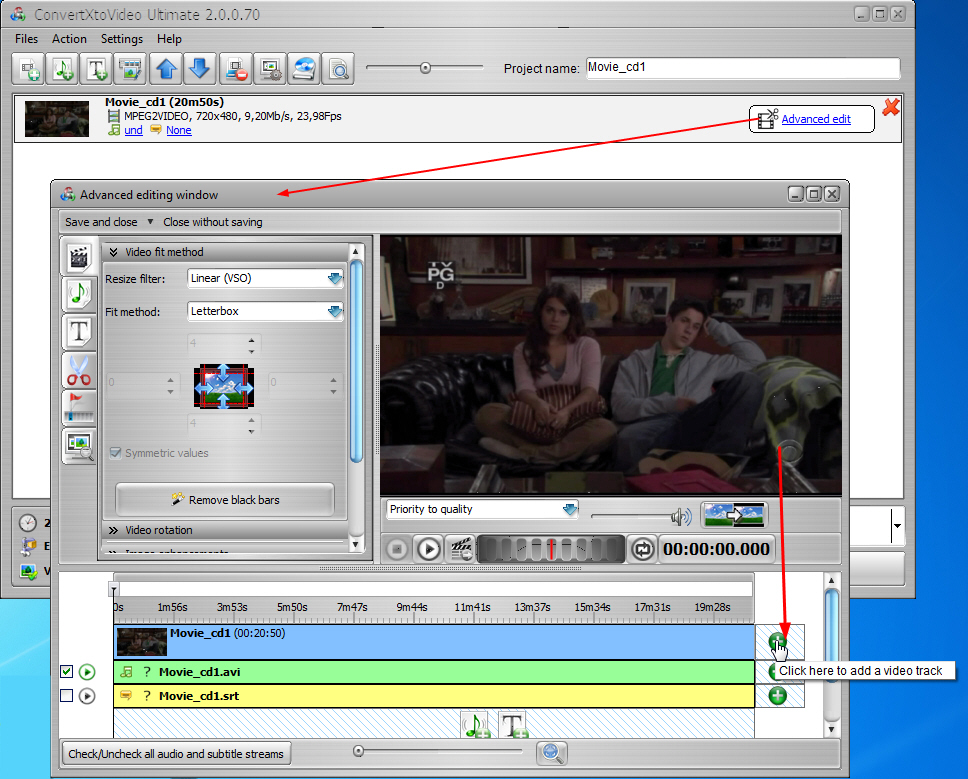The width and height of the screenshot is (968, 779).
Task: Click the Advanced edit link
Action: 816,119
